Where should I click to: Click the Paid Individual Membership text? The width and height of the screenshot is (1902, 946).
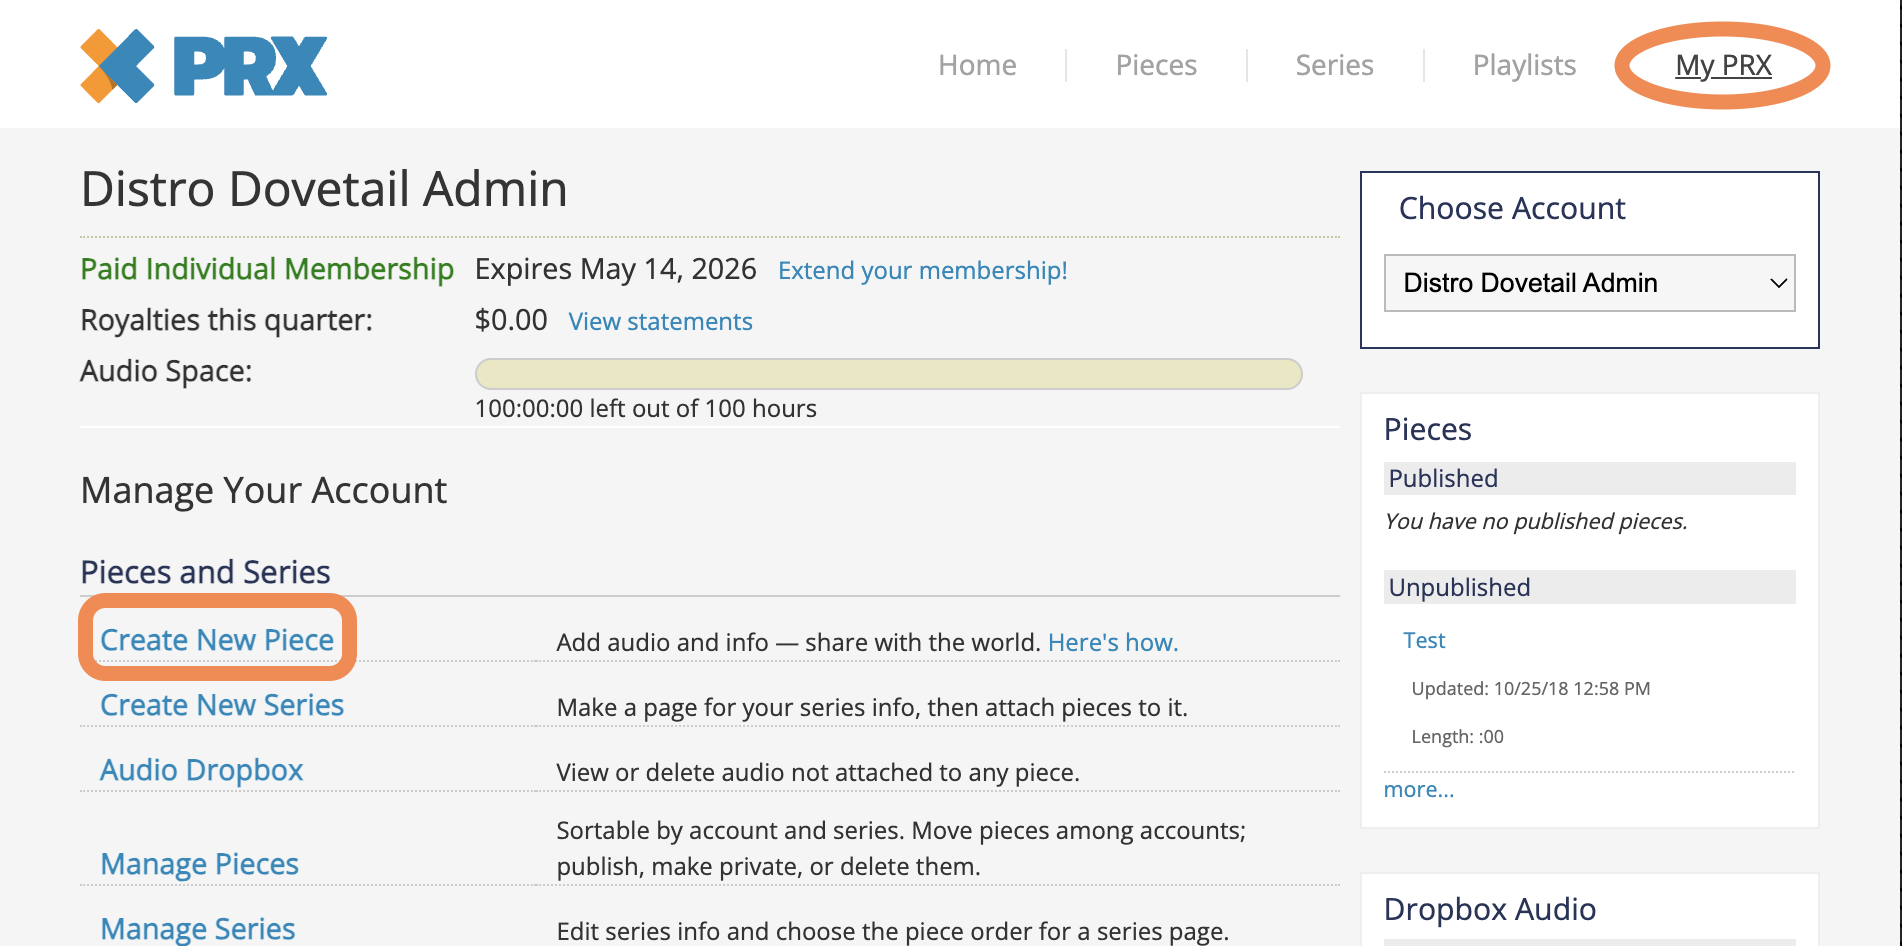coord(267,269)
